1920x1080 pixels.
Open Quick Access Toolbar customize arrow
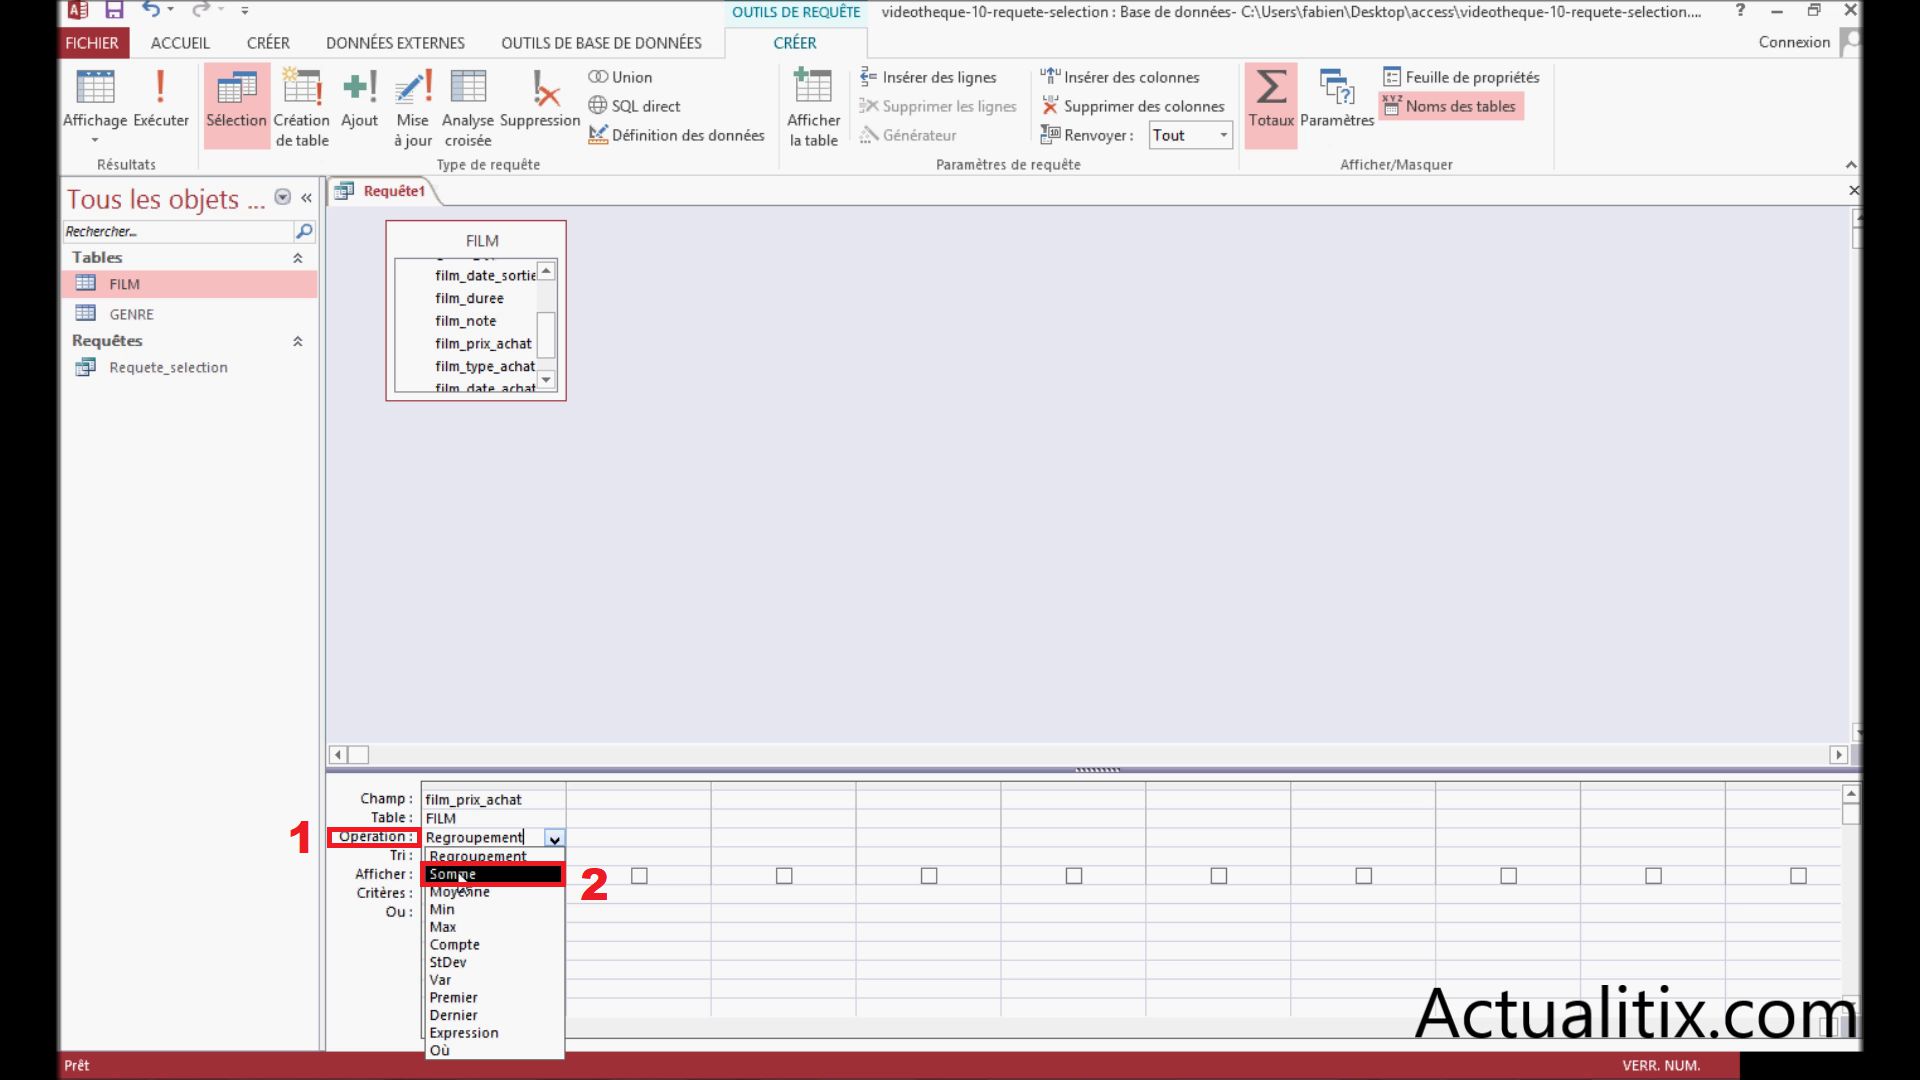coord(245,11)
